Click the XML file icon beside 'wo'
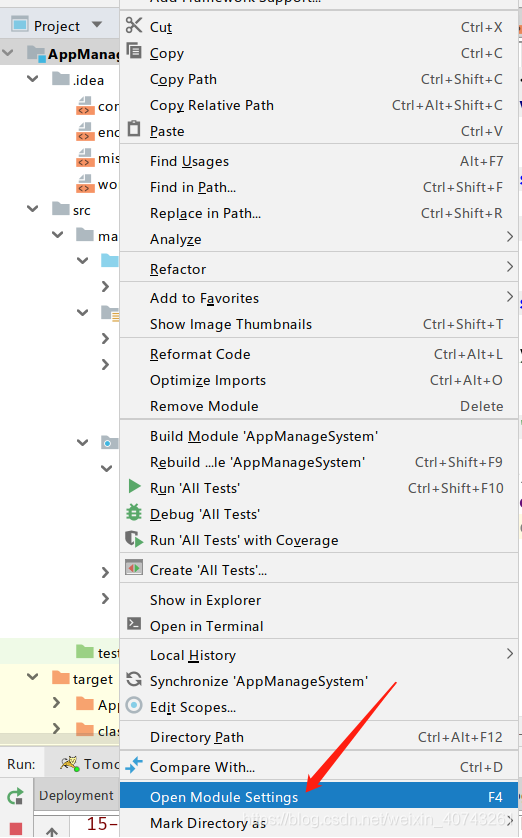Viewport: 522px width, 838px height. pyautogui.click(x=85, y=184)
